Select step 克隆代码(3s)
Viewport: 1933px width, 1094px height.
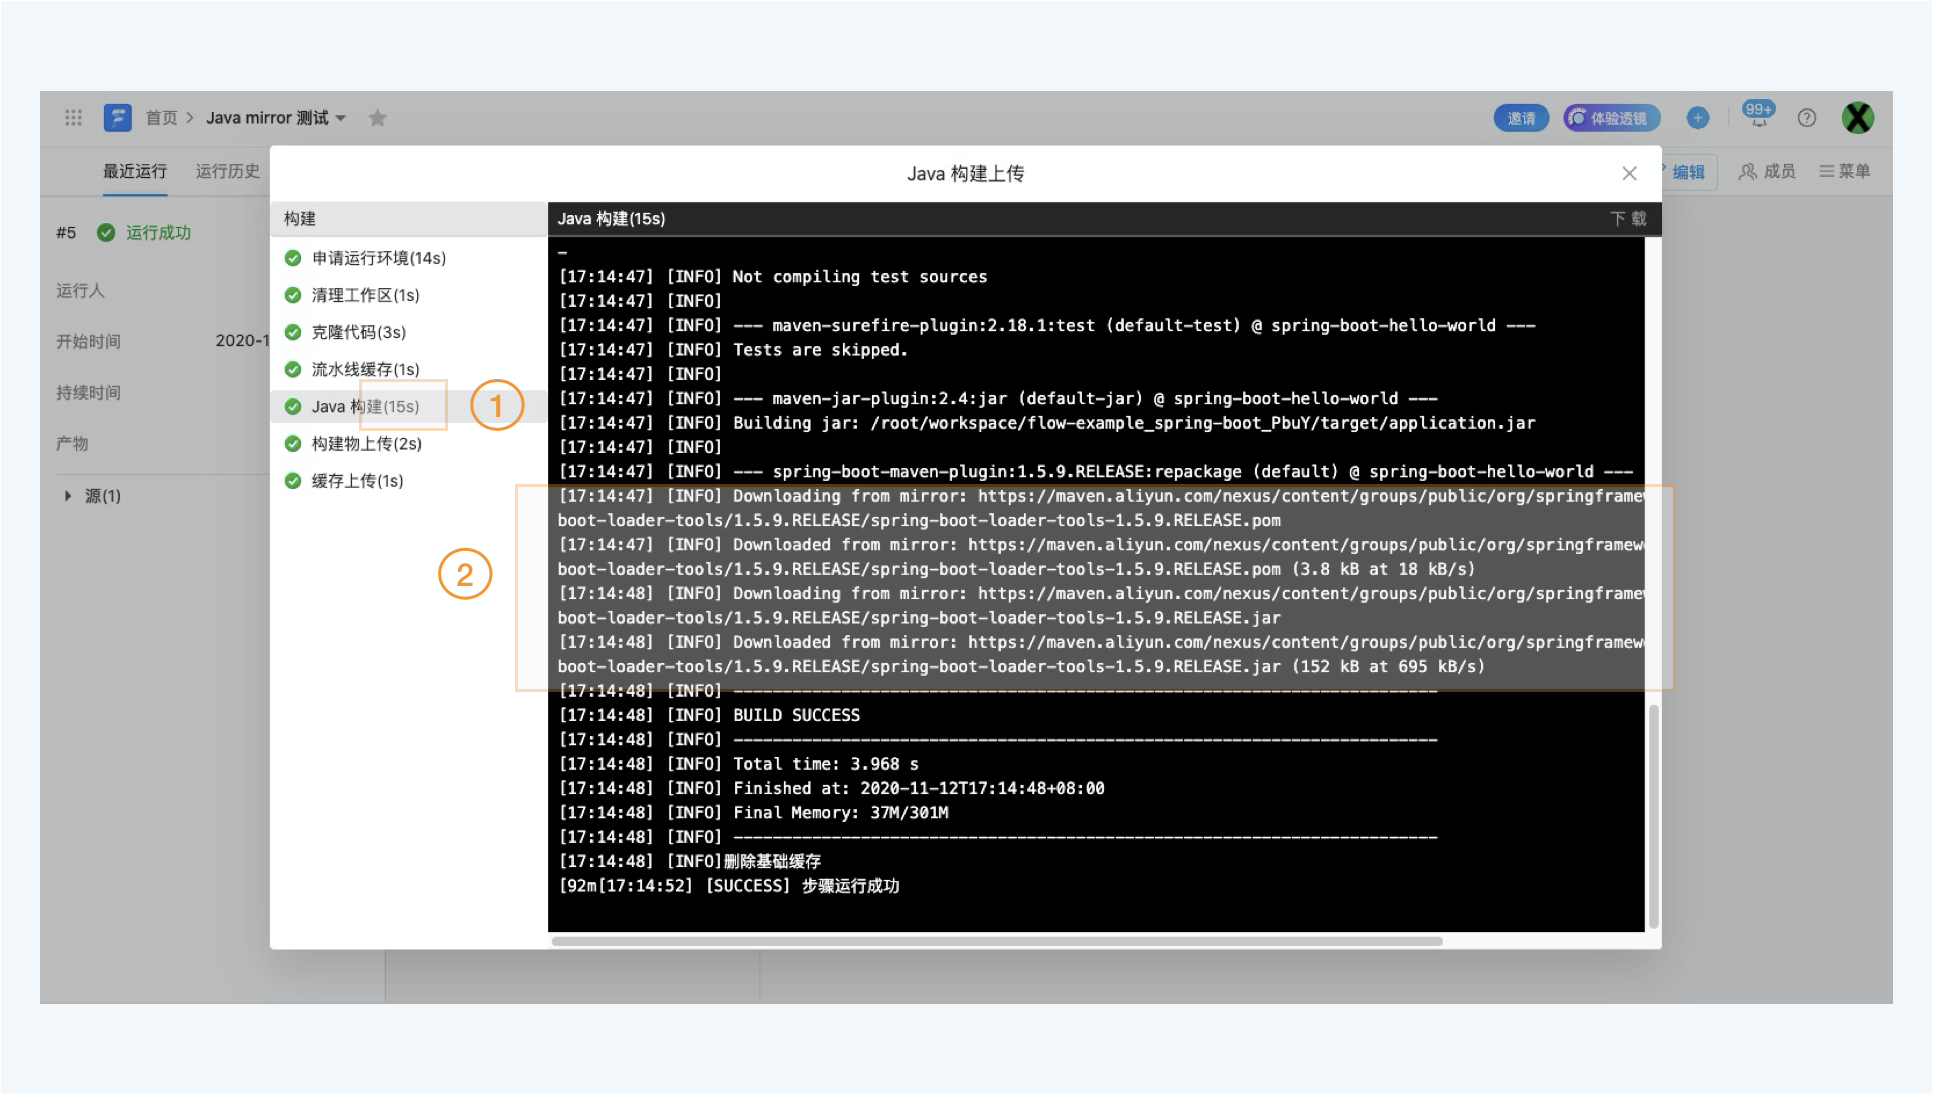[409, 332]
